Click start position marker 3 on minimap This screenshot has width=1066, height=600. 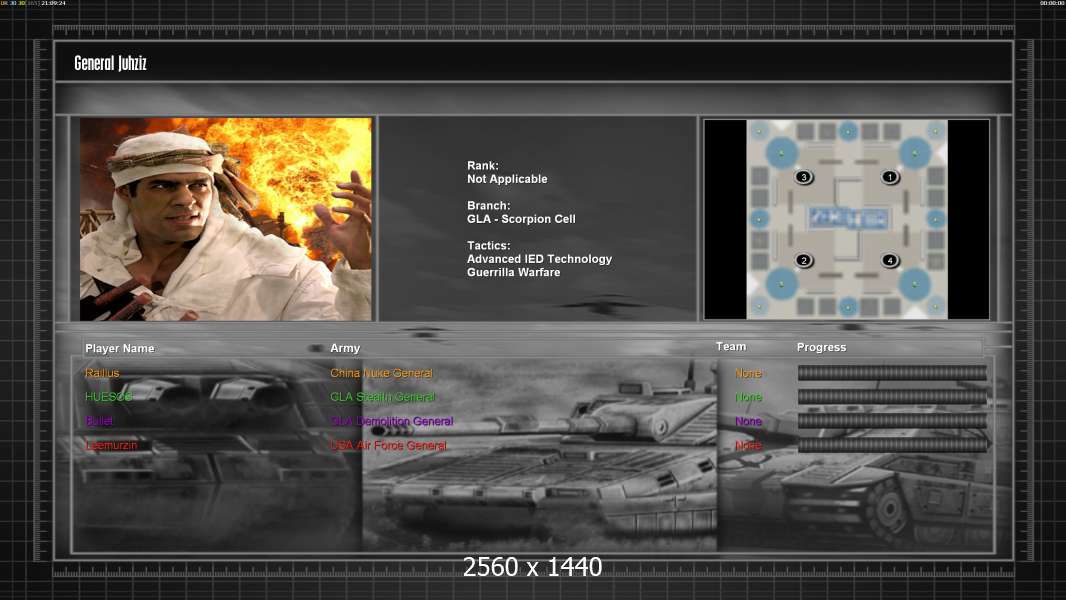click(x=804, y=177)
